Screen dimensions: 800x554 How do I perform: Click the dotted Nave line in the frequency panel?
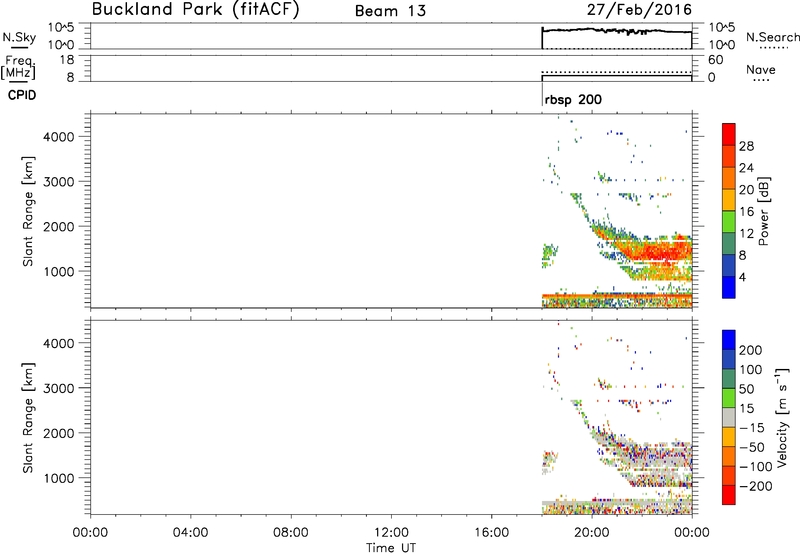pyautogui.click(x=616, y=72)
